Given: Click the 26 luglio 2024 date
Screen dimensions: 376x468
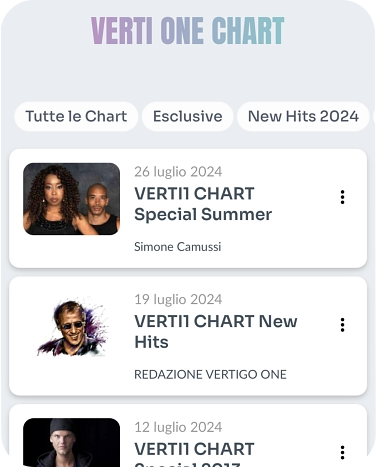Looking at the screenshot, I should 178,172.
